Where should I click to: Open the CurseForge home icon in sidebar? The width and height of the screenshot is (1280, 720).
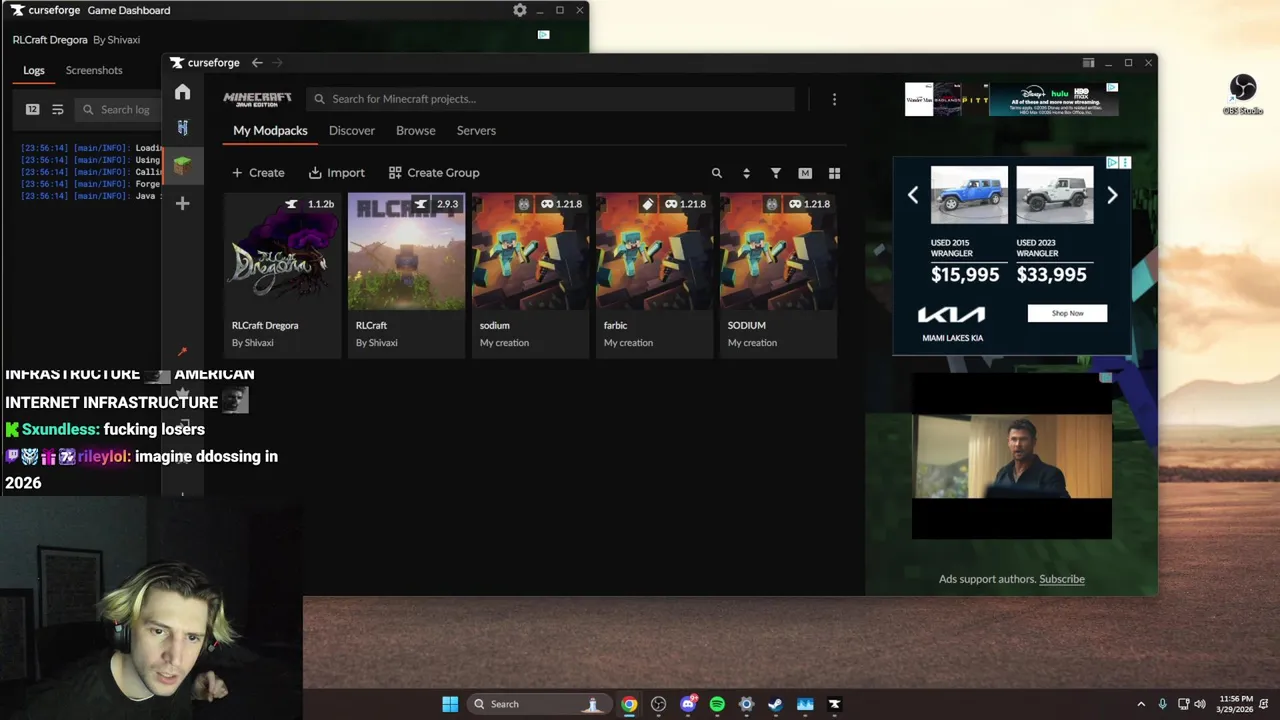(x=182, y=92)
